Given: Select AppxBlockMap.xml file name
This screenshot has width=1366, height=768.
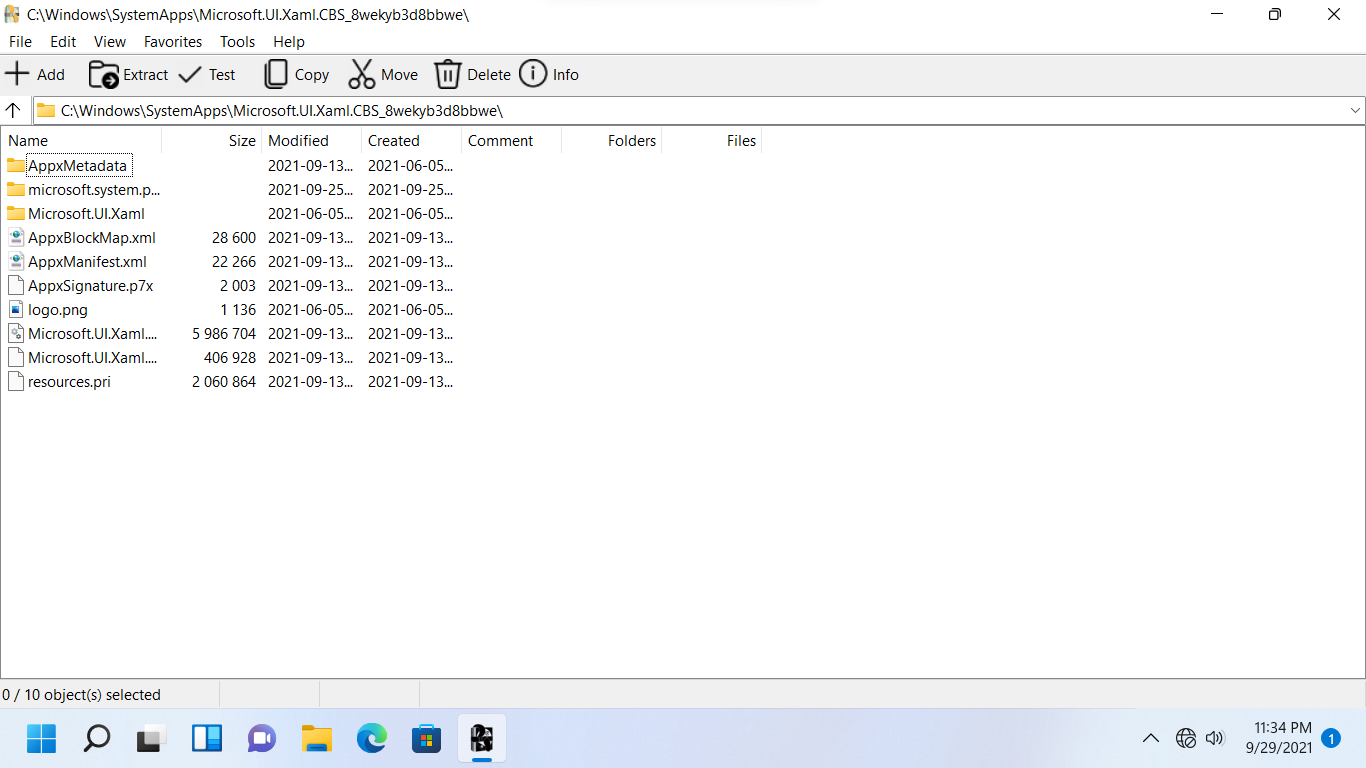Looking at the screenshot, I should [92, 238].
